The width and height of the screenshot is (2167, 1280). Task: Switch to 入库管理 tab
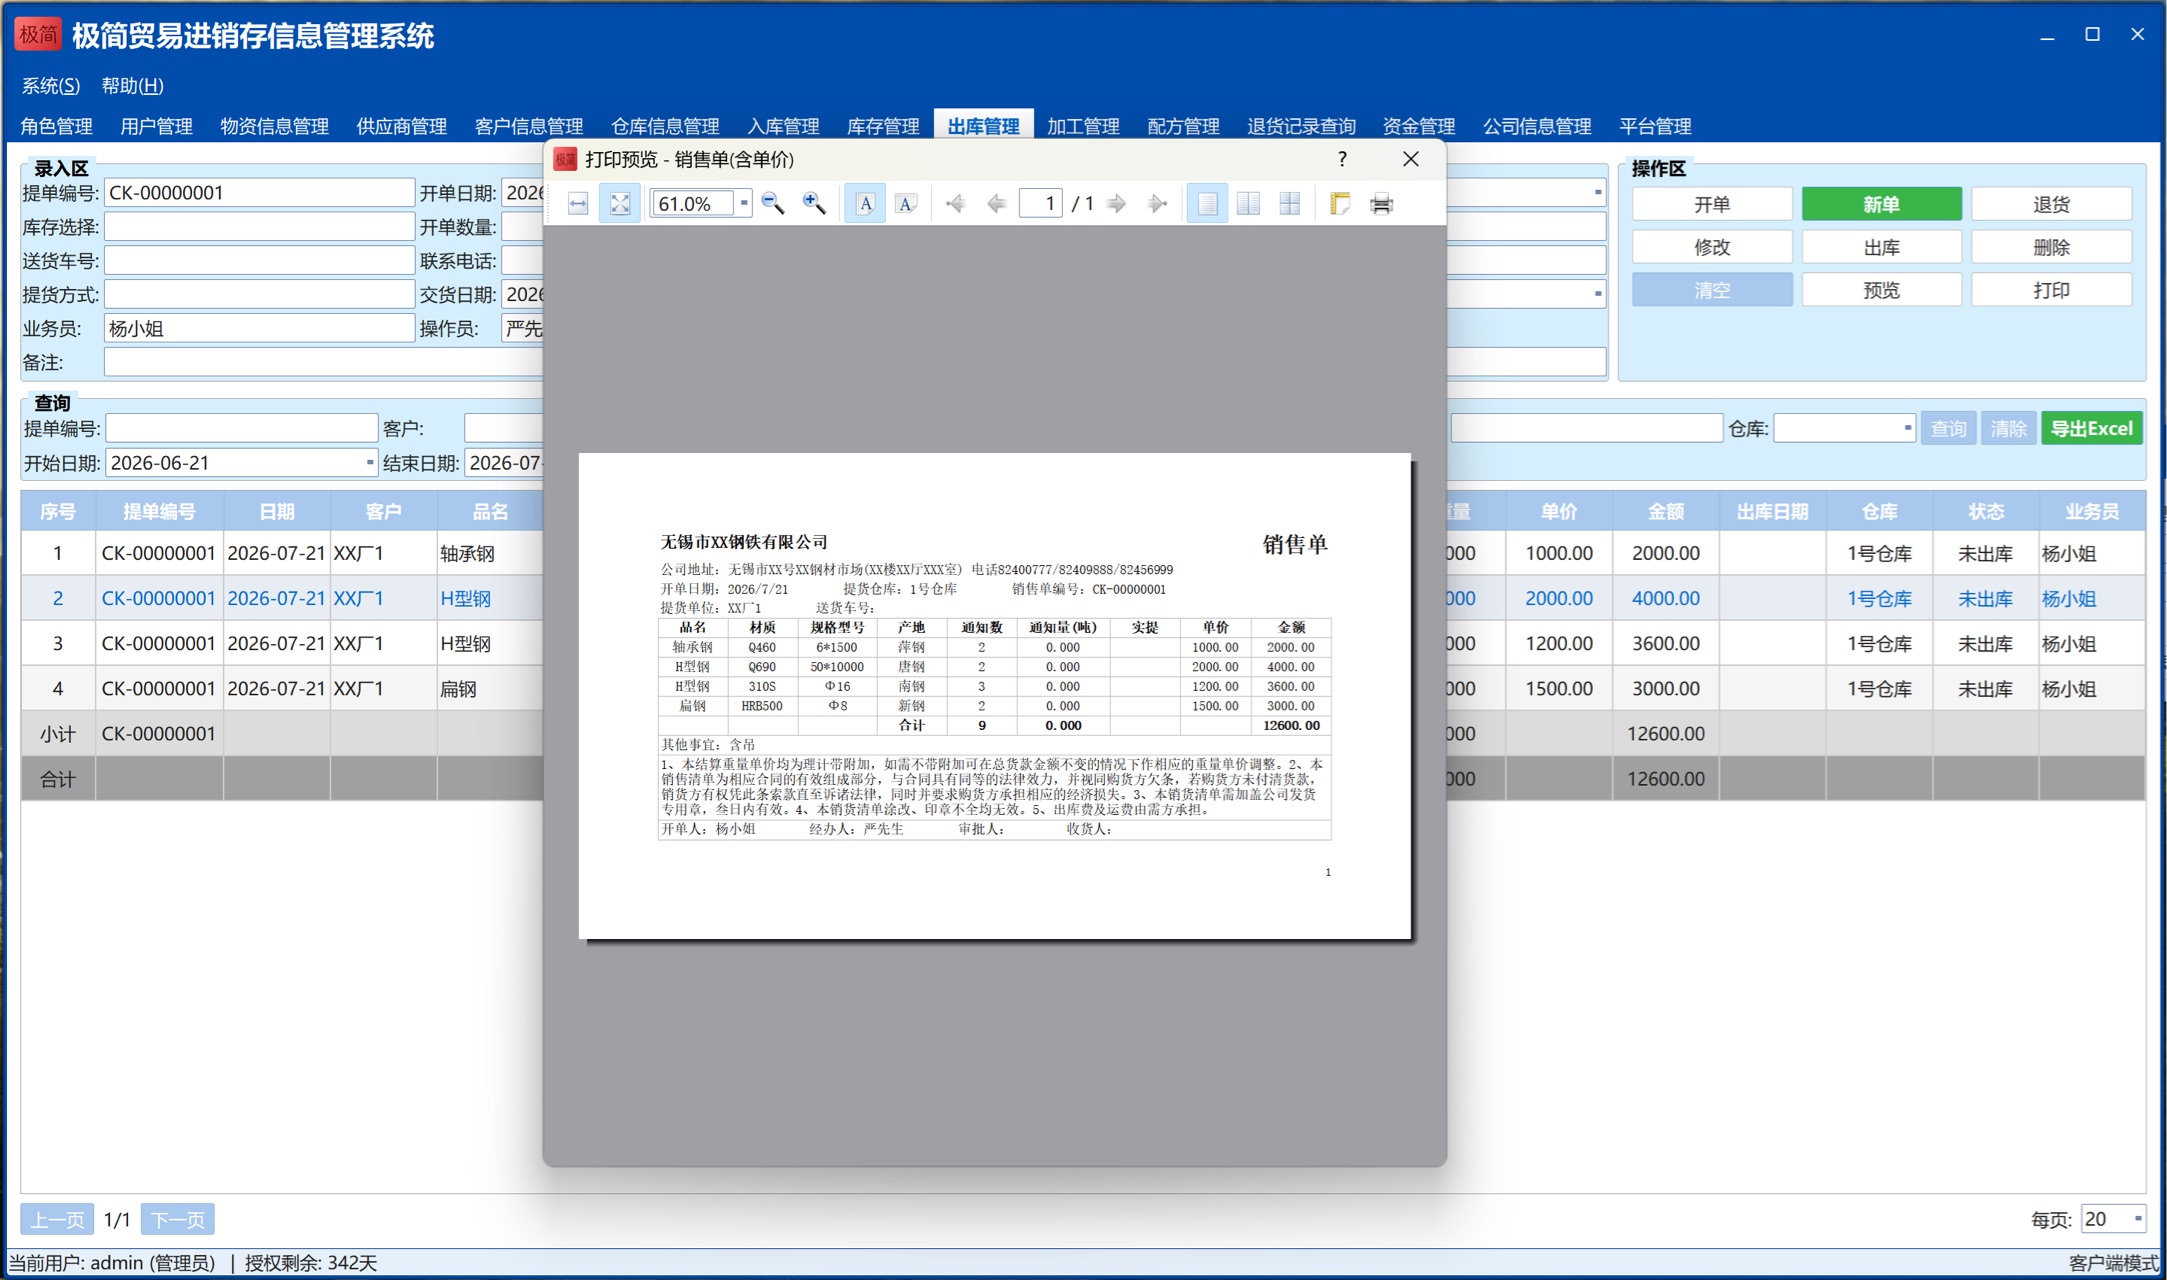(784, 126)
